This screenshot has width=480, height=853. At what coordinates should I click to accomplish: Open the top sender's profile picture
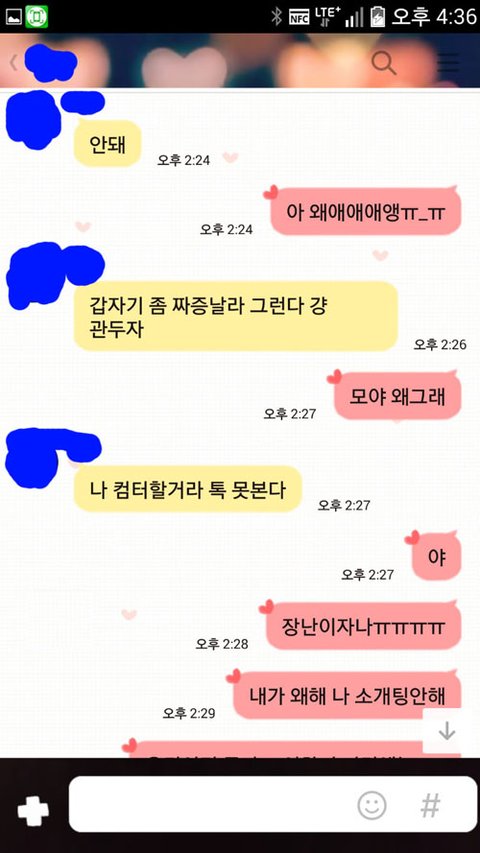(33, 120)
